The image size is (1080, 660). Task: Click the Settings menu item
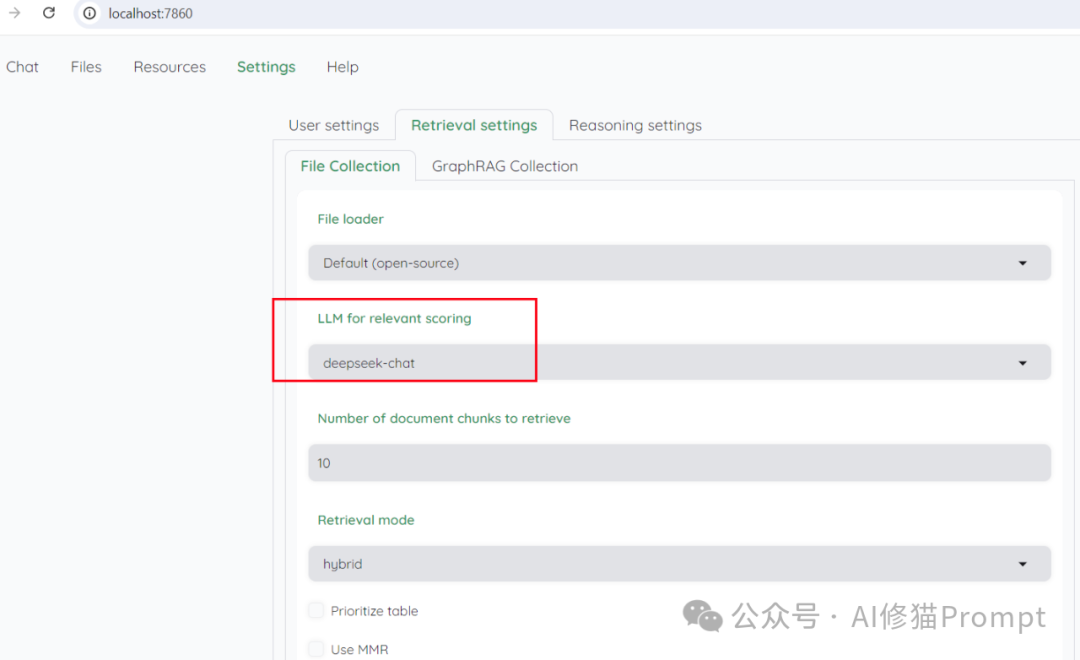(x=265, y=66)
